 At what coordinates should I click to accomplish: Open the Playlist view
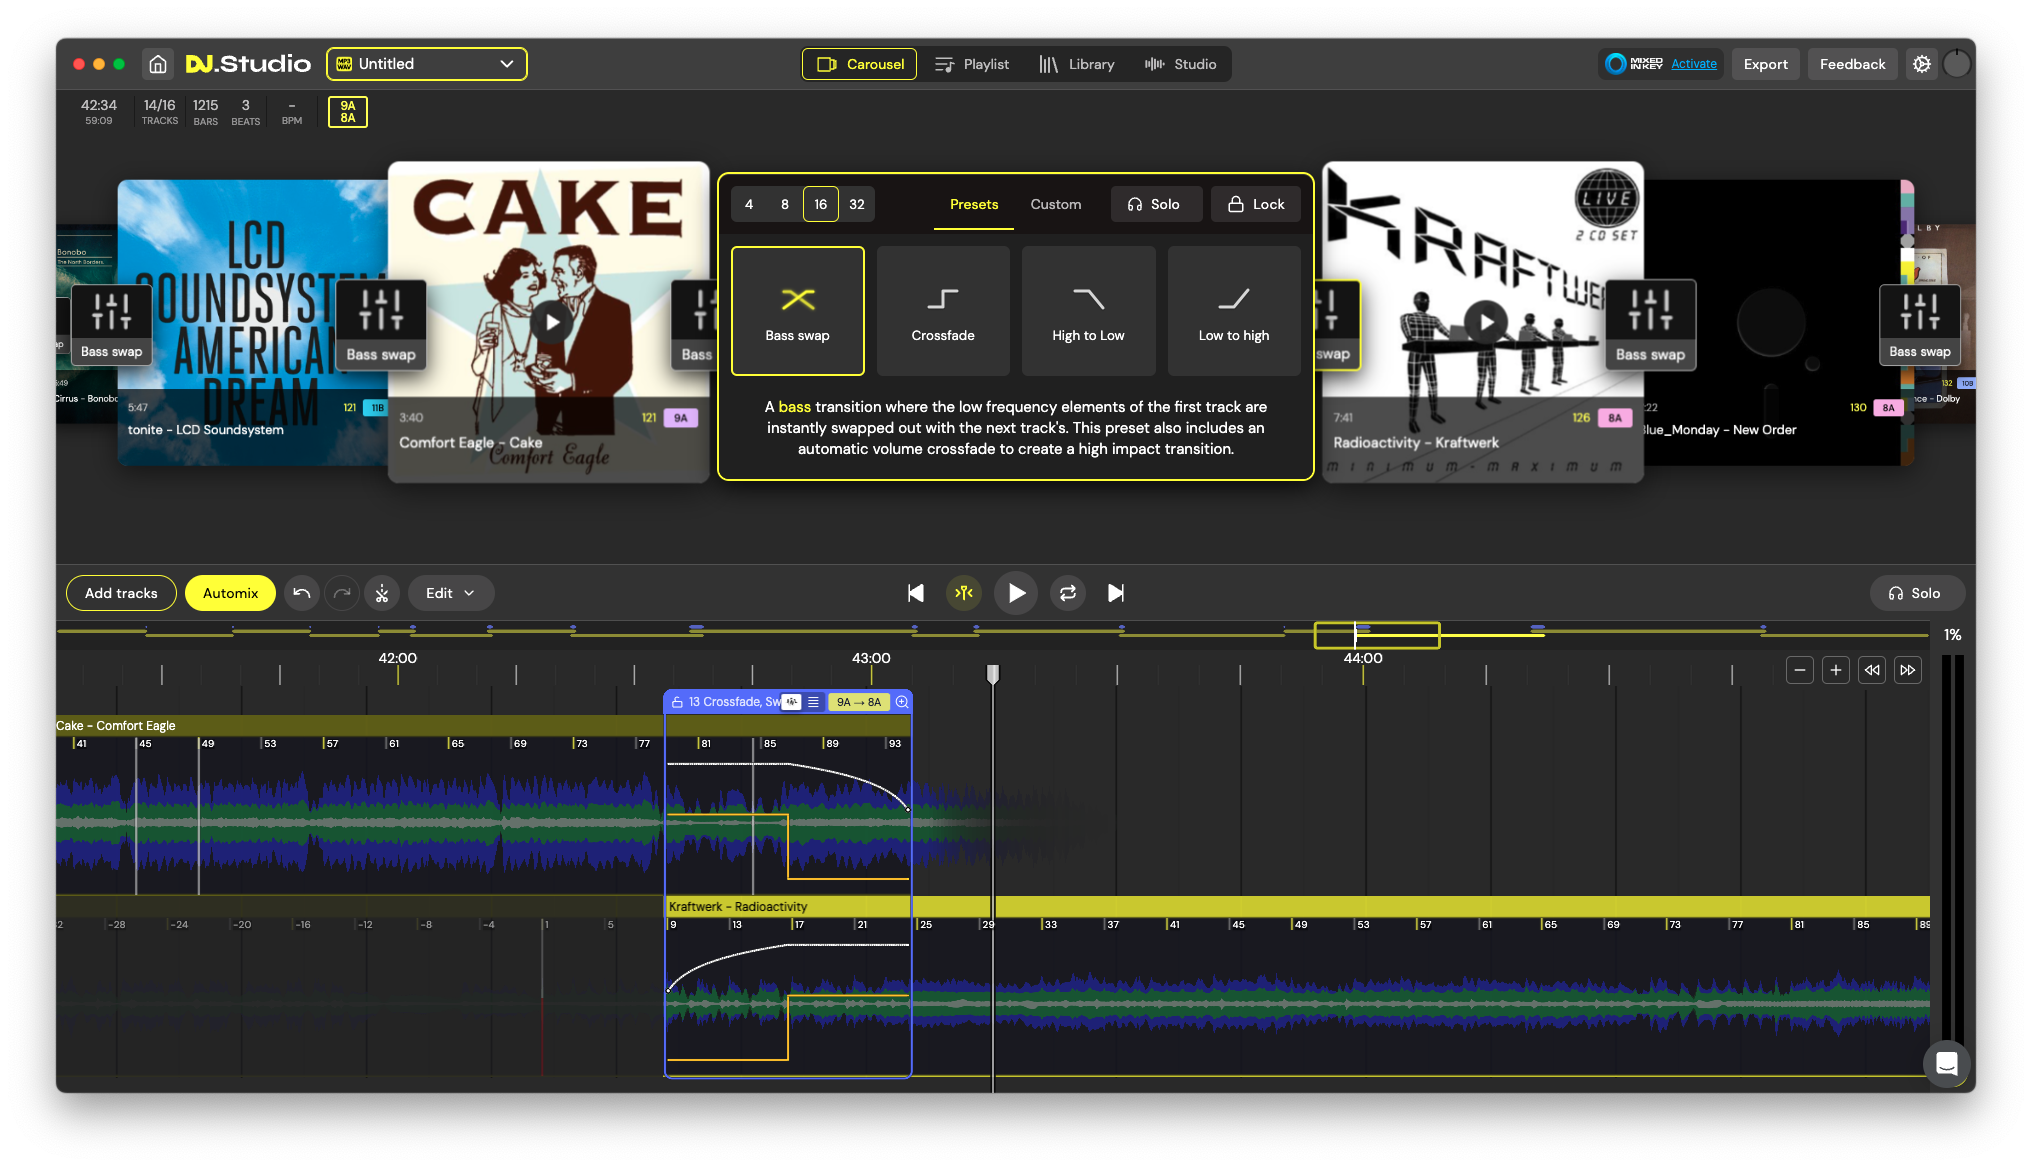click(x=972, y=64)
